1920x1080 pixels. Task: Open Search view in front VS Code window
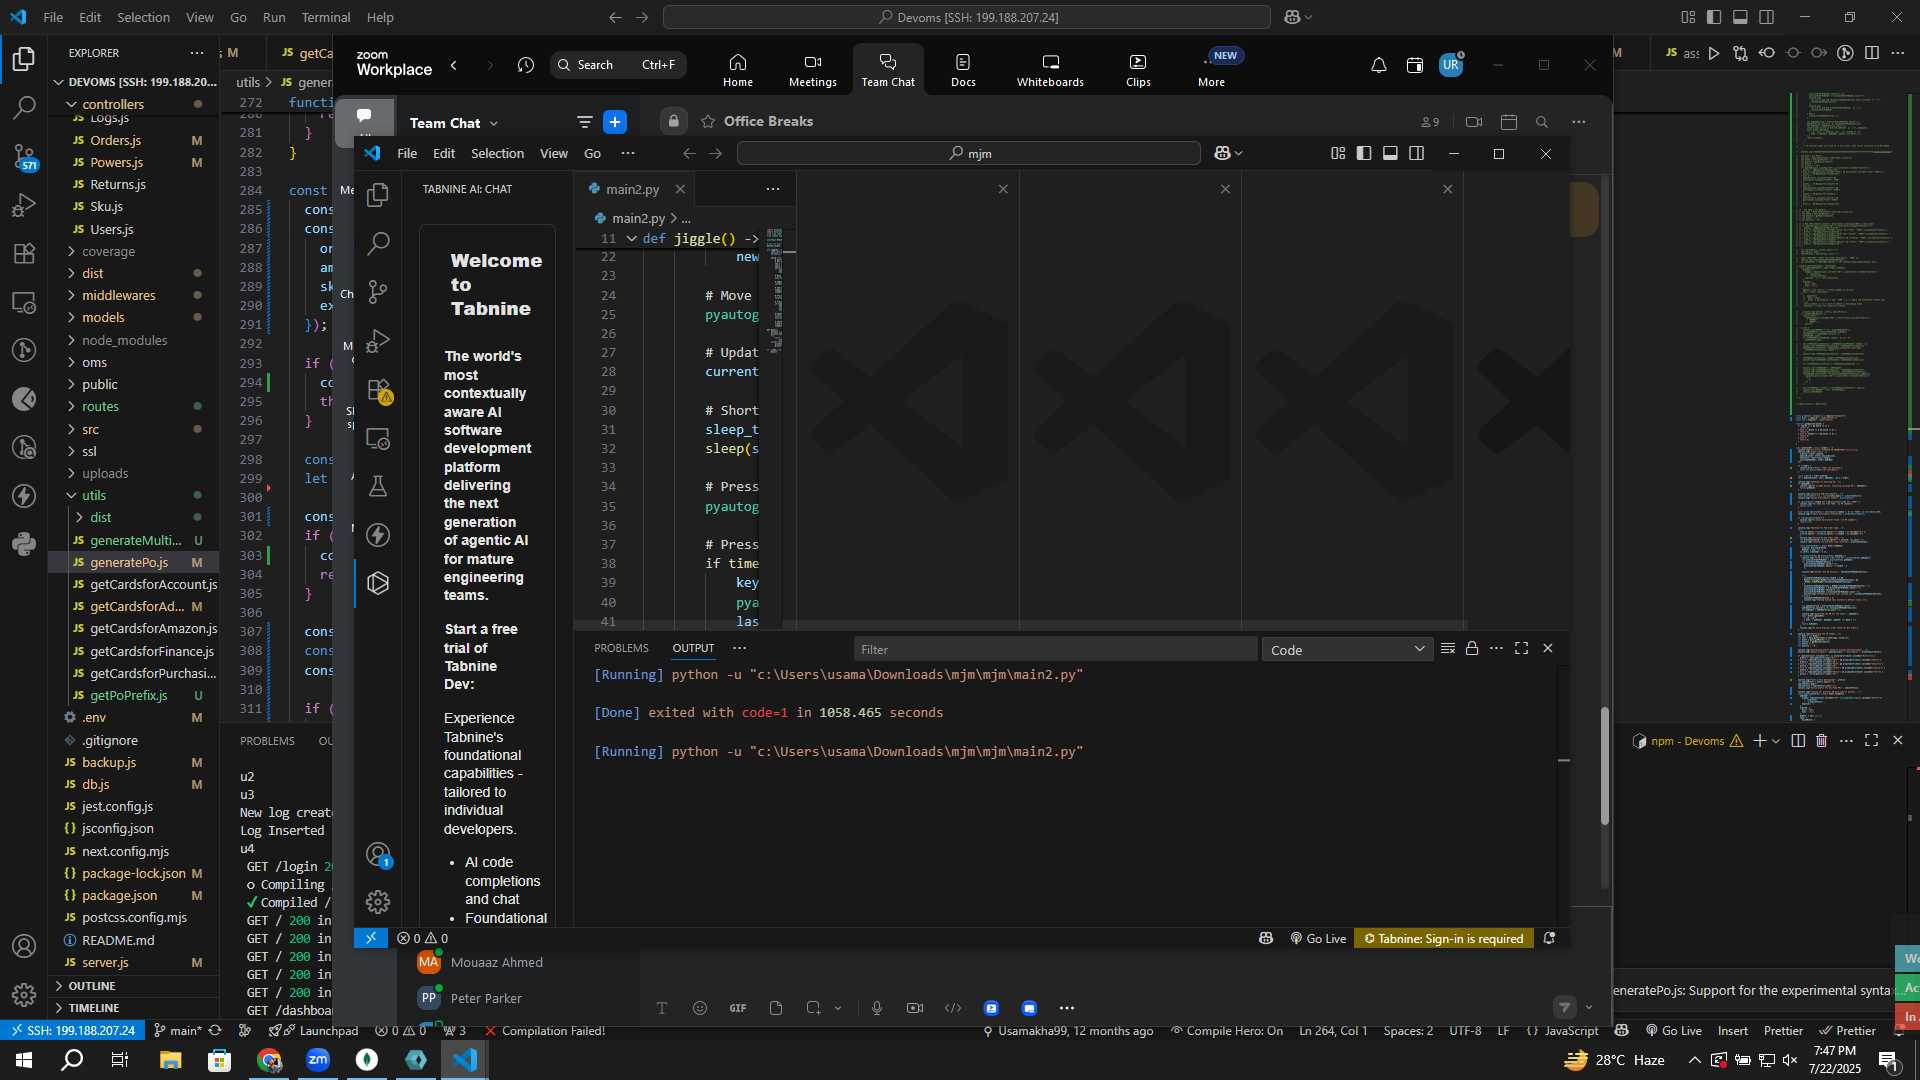pyautogui.click(x=378, y=243)
